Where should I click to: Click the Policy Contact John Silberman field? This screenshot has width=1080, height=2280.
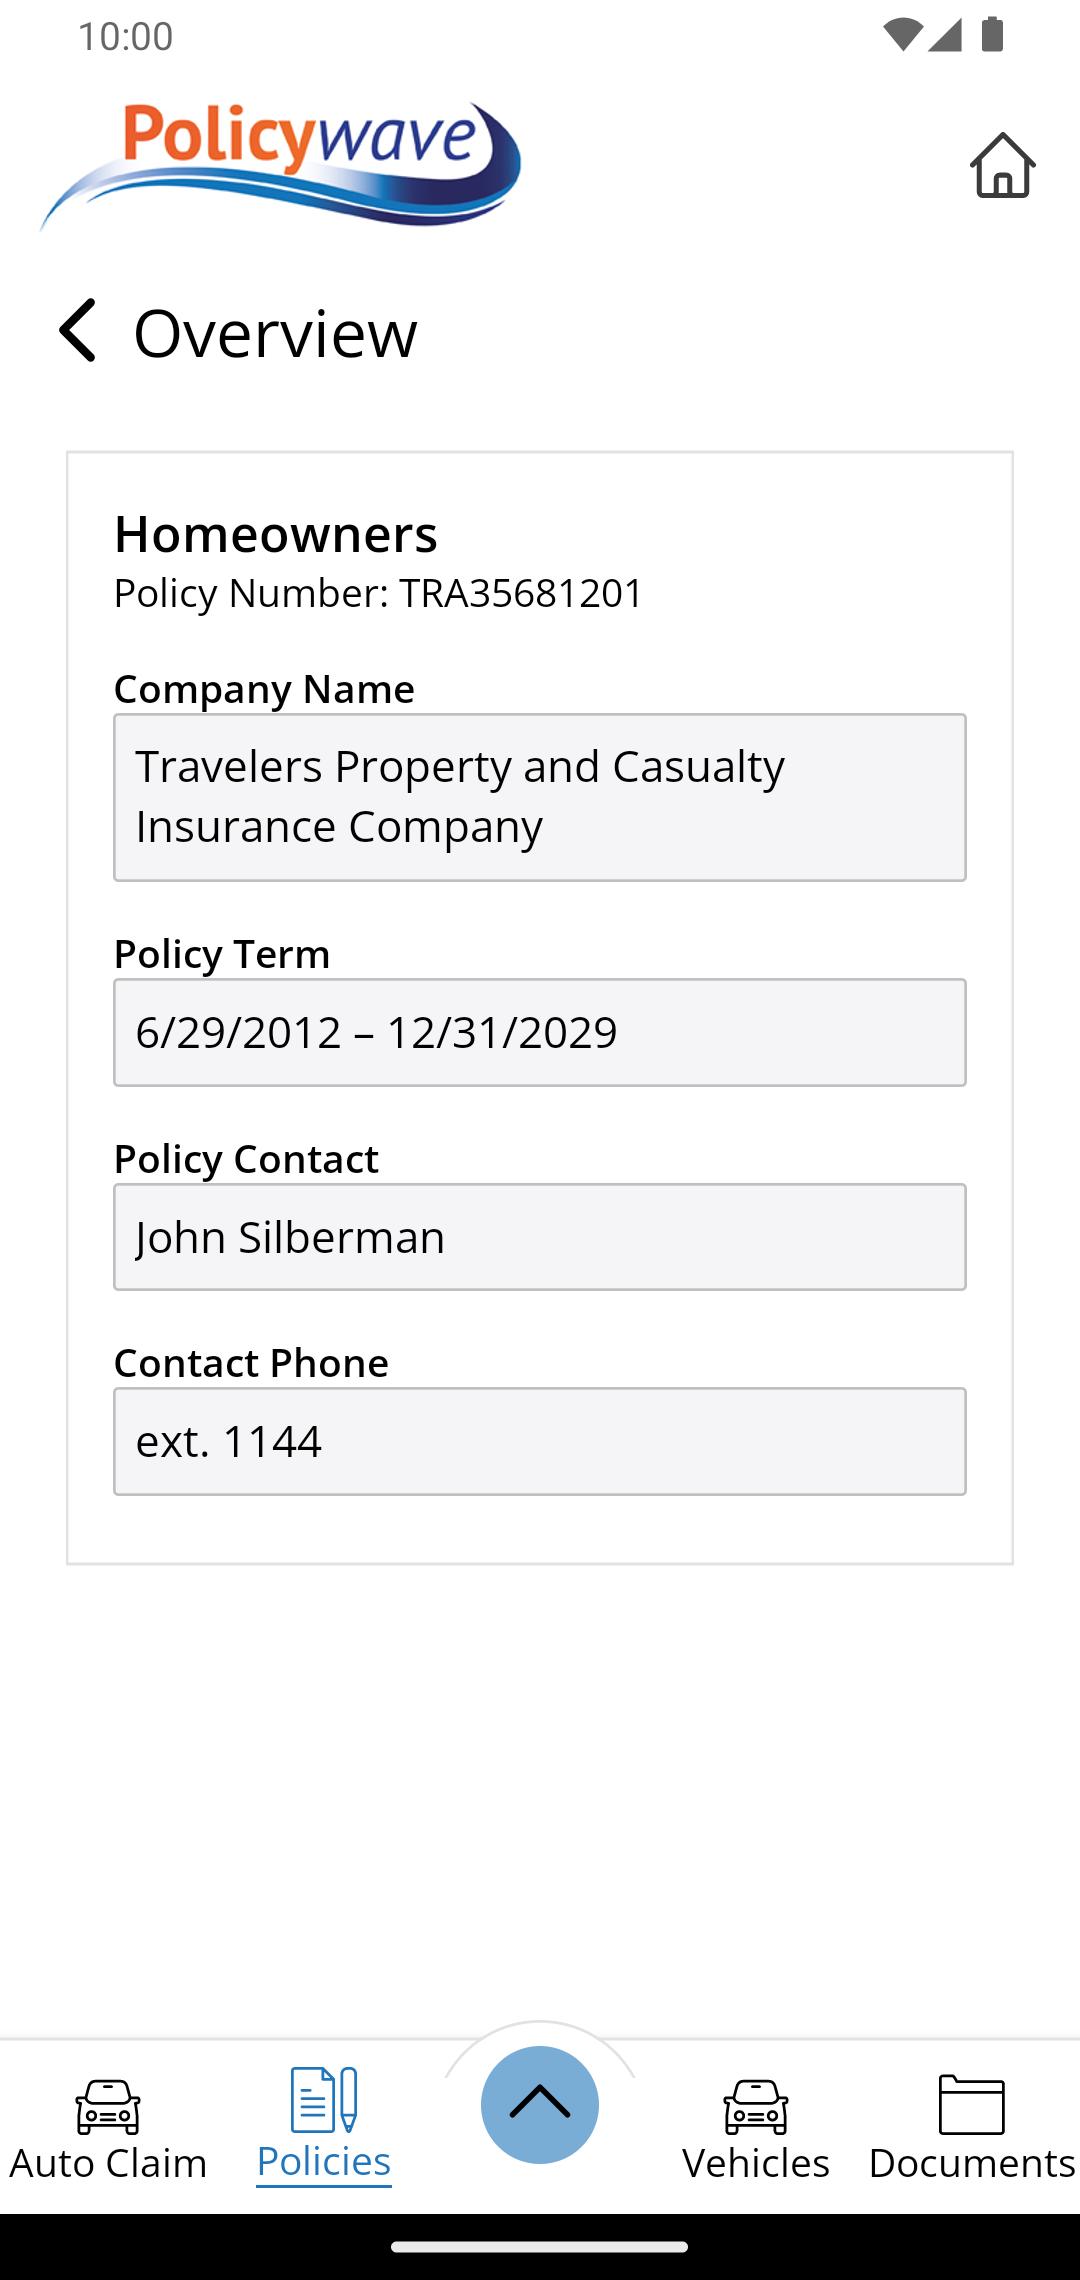pos(540,1237)
